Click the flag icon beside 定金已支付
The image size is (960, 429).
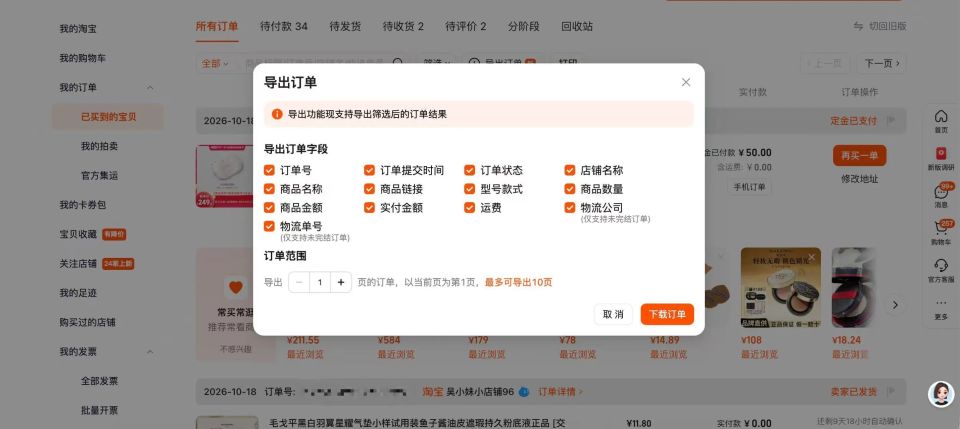891,121
